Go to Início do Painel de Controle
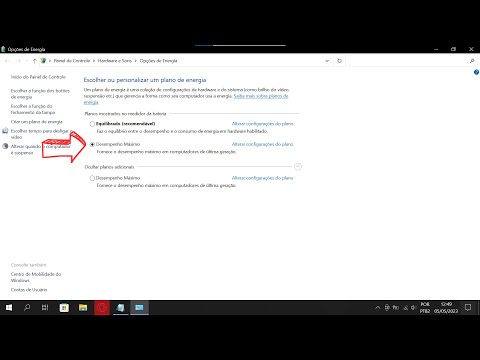This screenshot has height=360, width=480. pos(38,77)
